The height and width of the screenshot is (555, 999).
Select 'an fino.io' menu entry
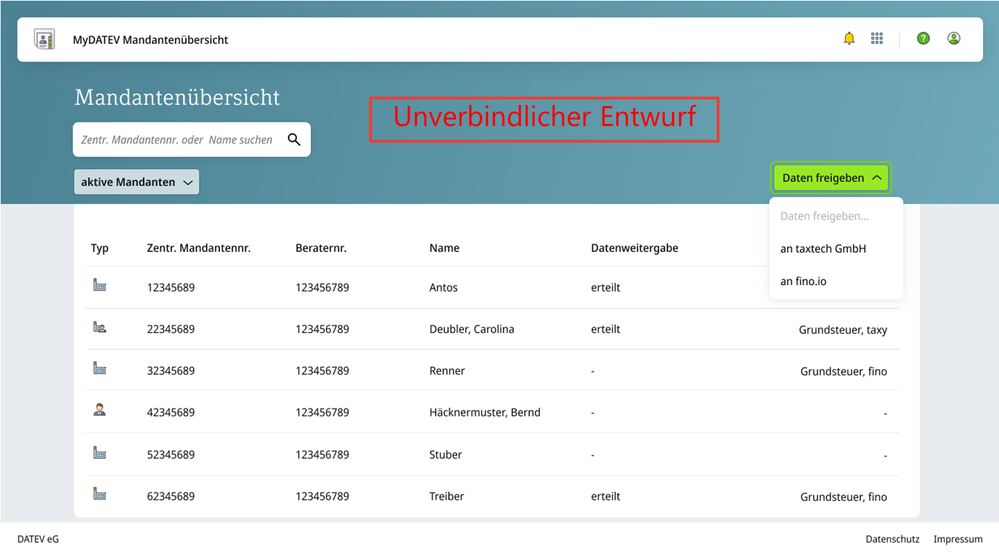(x=803, y=281)
